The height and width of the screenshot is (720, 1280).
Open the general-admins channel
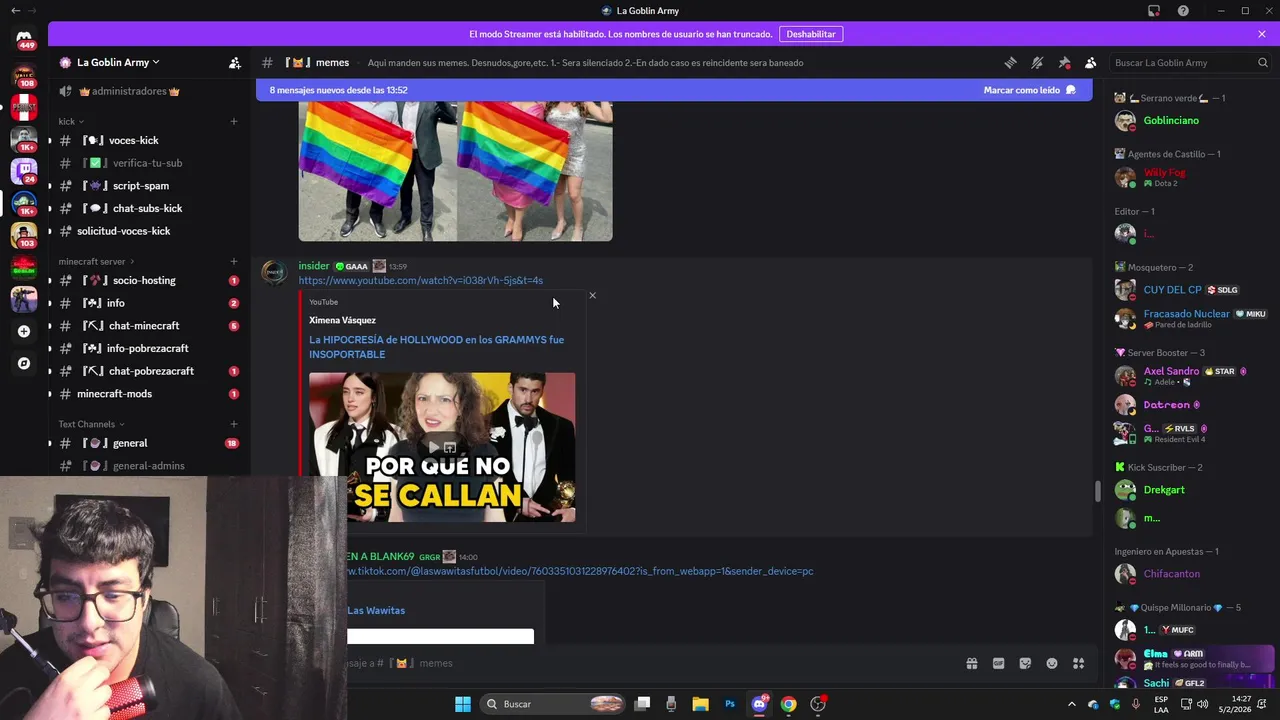[x=148, y=466]
